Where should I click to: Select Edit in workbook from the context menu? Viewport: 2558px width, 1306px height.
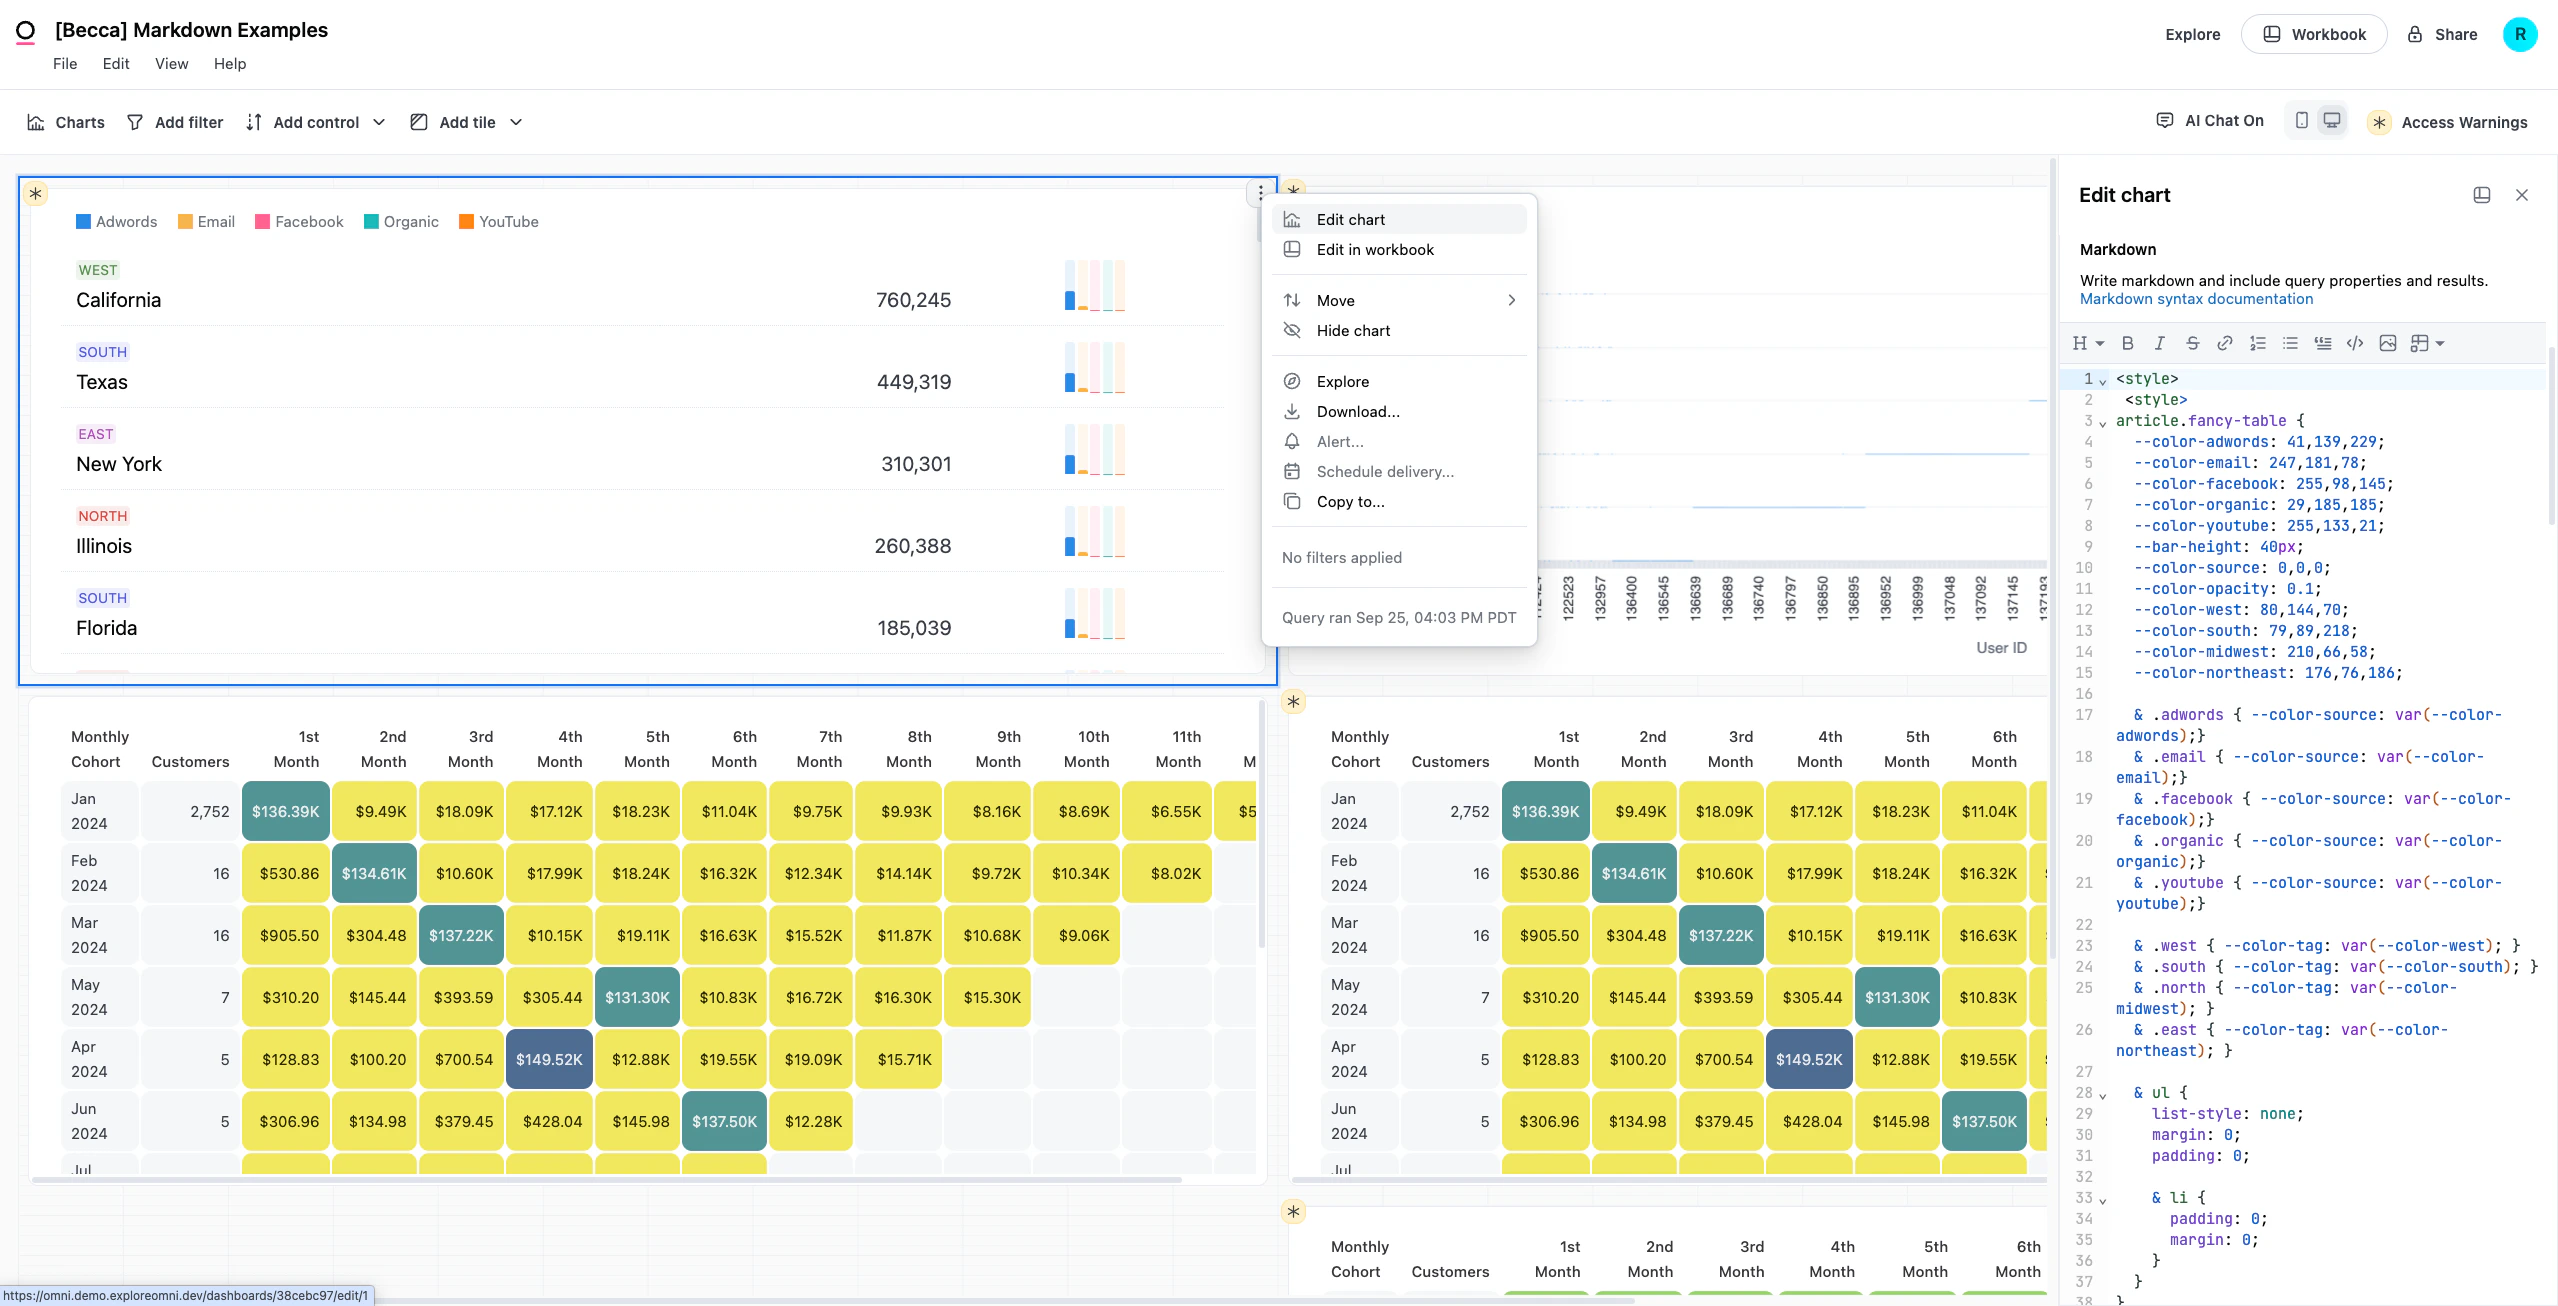click(x=1375, y=249)
